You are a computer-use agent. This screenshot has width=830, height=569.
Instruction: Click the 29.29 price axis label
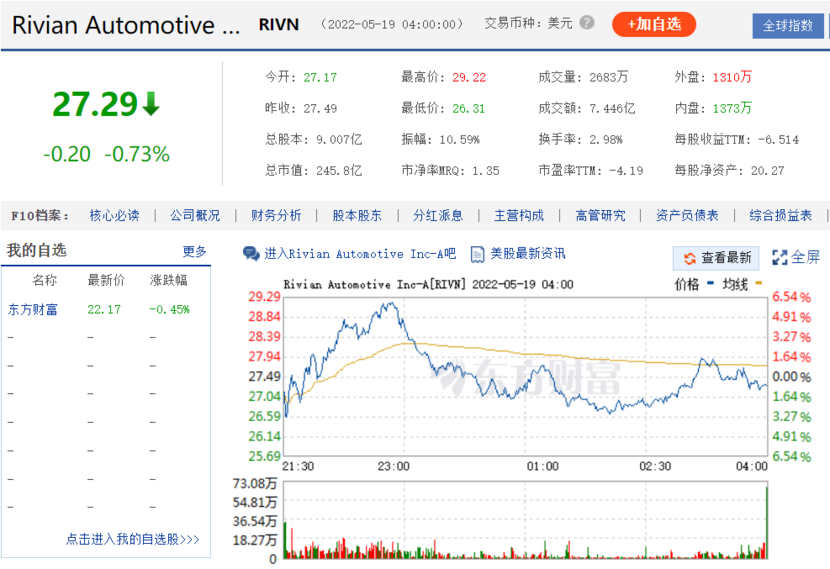[x=264, y=297]
